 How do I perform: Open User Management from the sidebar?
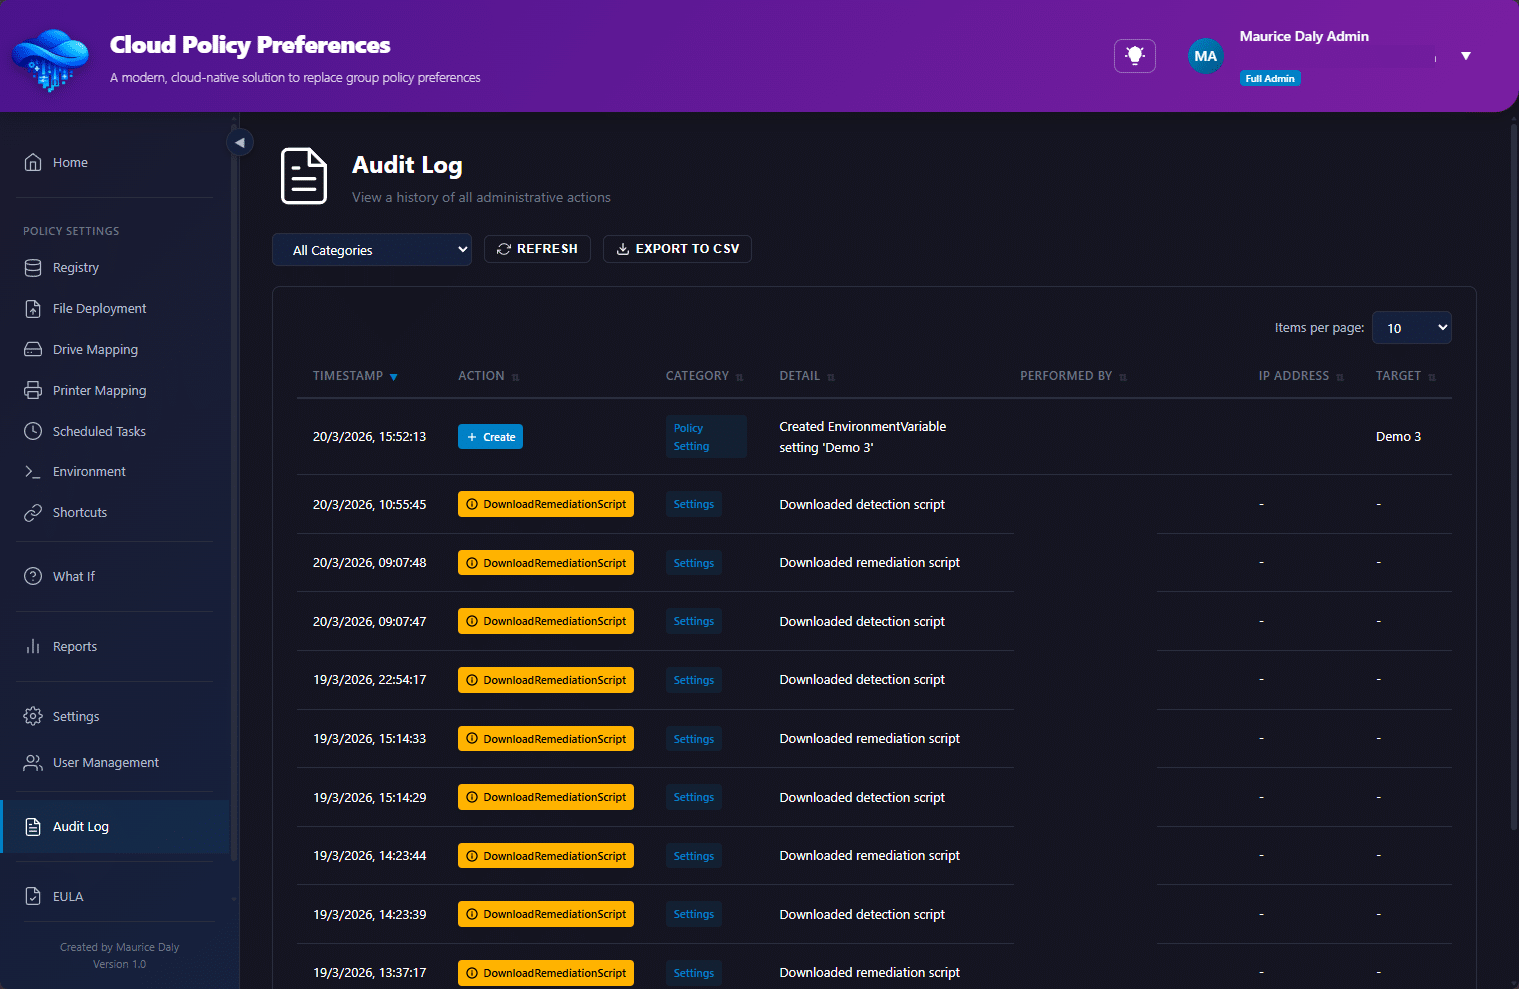click(x=106, y=763)
